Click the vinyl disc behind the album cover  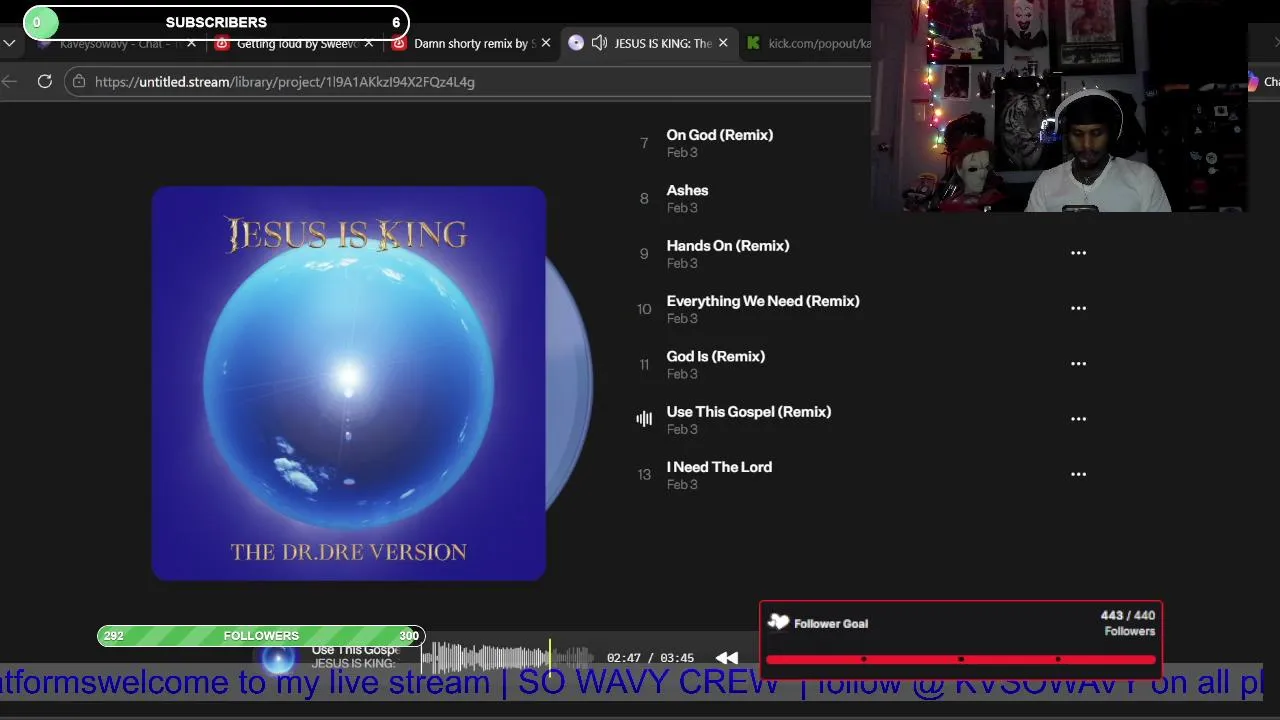coord(570,383)
